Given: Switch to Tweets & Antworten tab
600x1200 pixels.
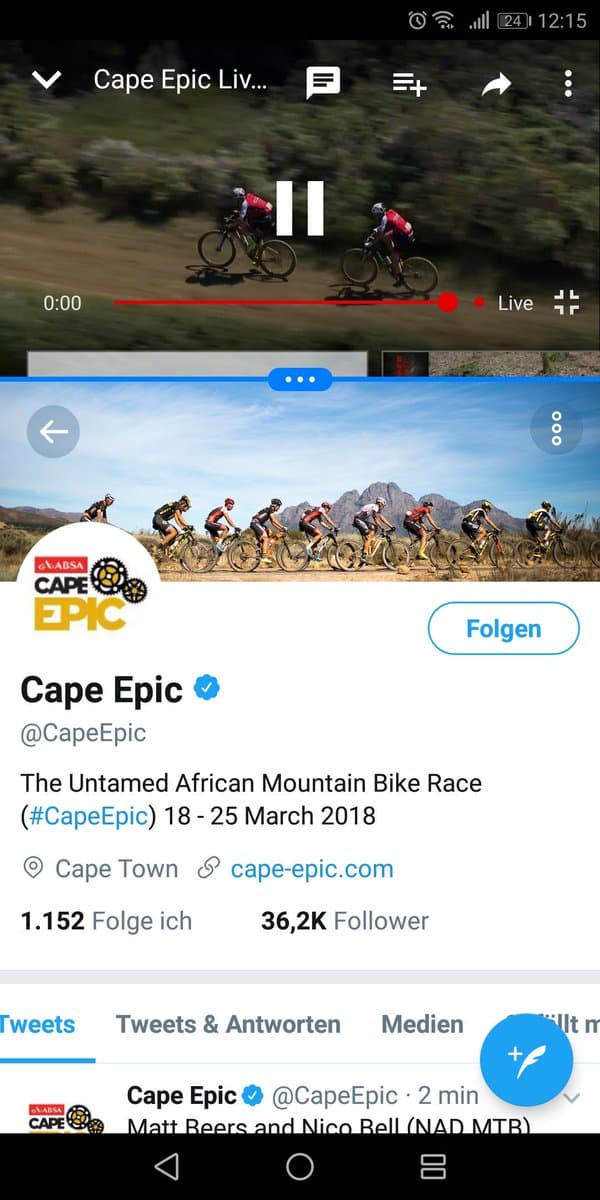Looking at the screenshot, I should pyautogui.click(x=228, y=1024).
